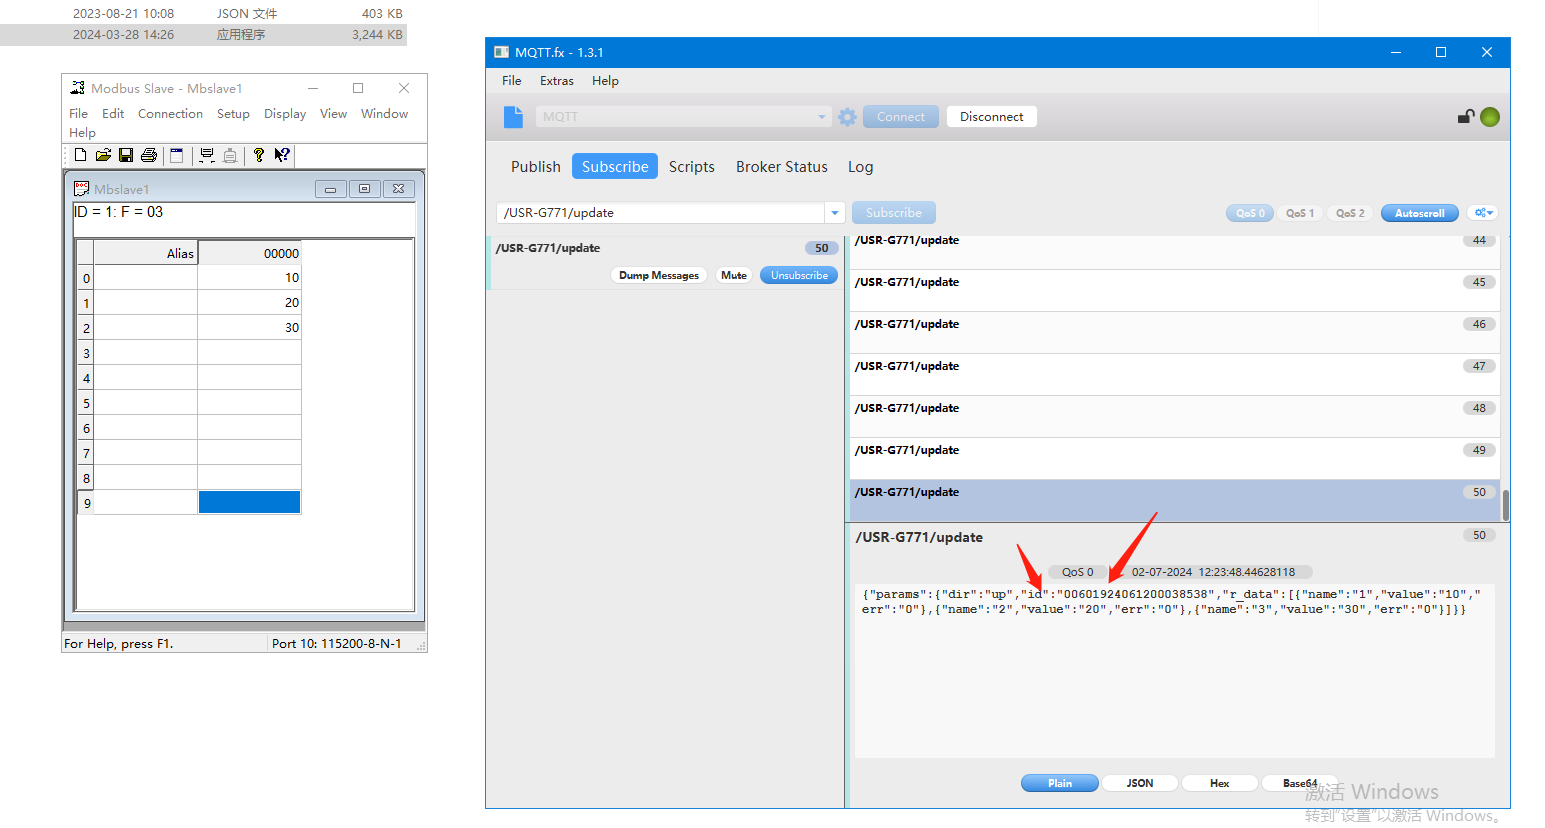
Task: Switch payload view to Plain
Action: point(1060,783)
